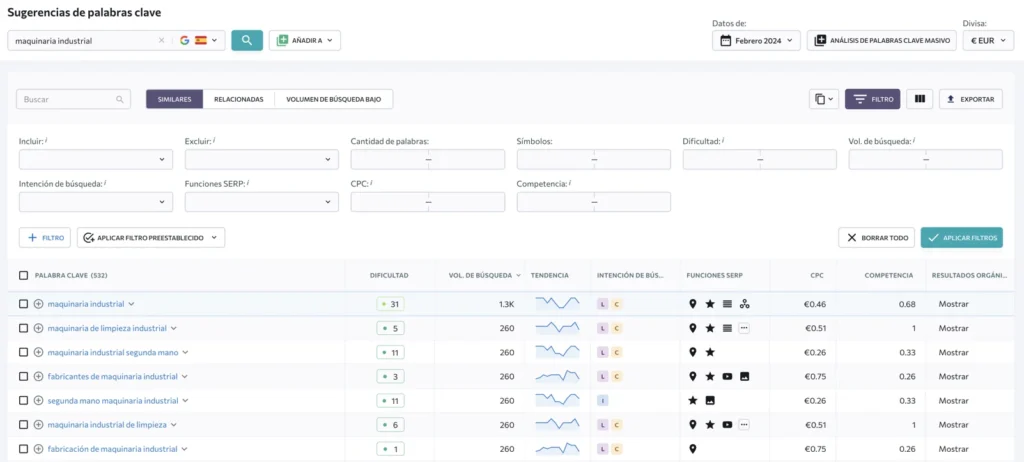Image resolution: width=1024 pixels, height=462 pixels.
Task: Check the select-all box beside Palabra clave
Action: pos(24,276)
